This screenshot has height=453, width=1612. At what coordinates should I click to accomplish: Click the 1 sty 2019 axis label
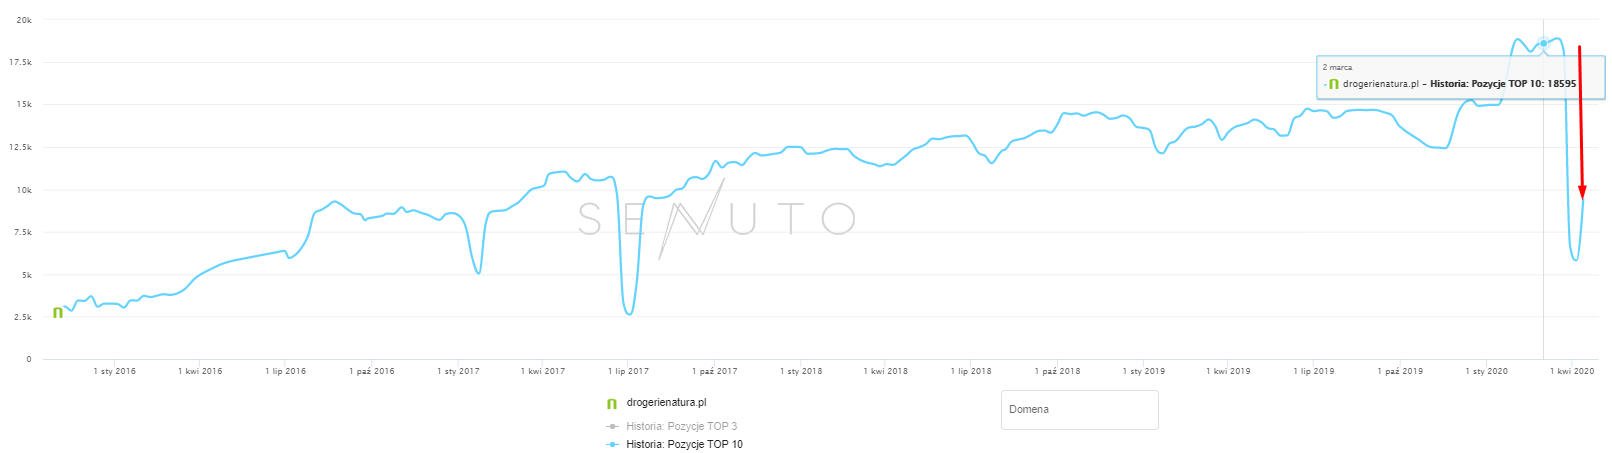(x=1144, y=371)
